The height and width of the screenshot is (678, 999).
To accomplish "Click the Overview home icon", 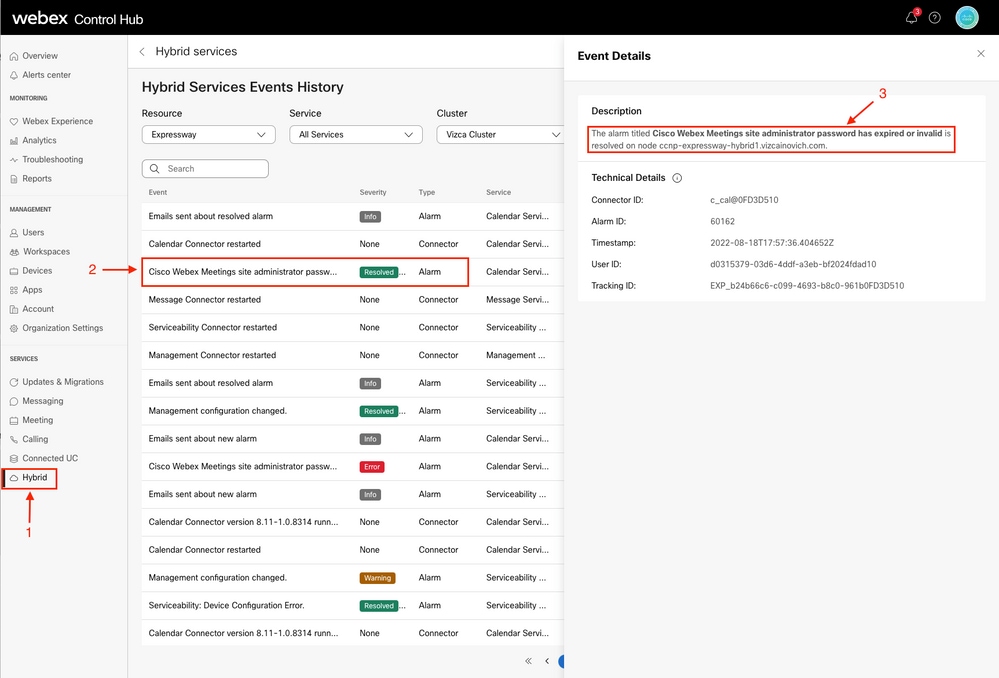I will (x=14, y=56).
